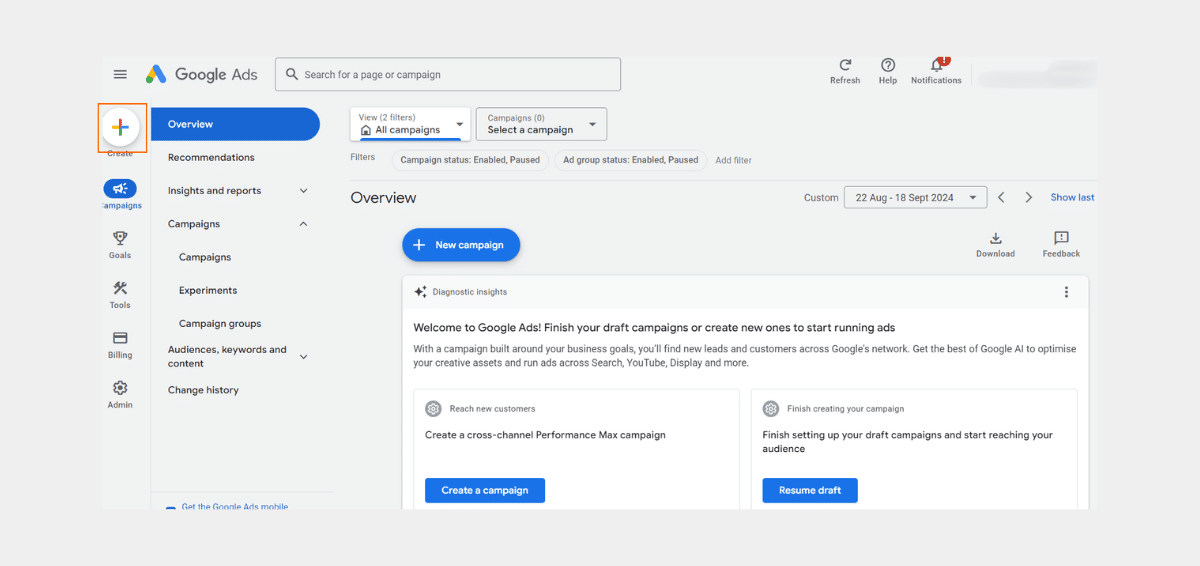Go to next date range arrow
Screen dimensions: 1200x566
click(x=1028, y=197)
